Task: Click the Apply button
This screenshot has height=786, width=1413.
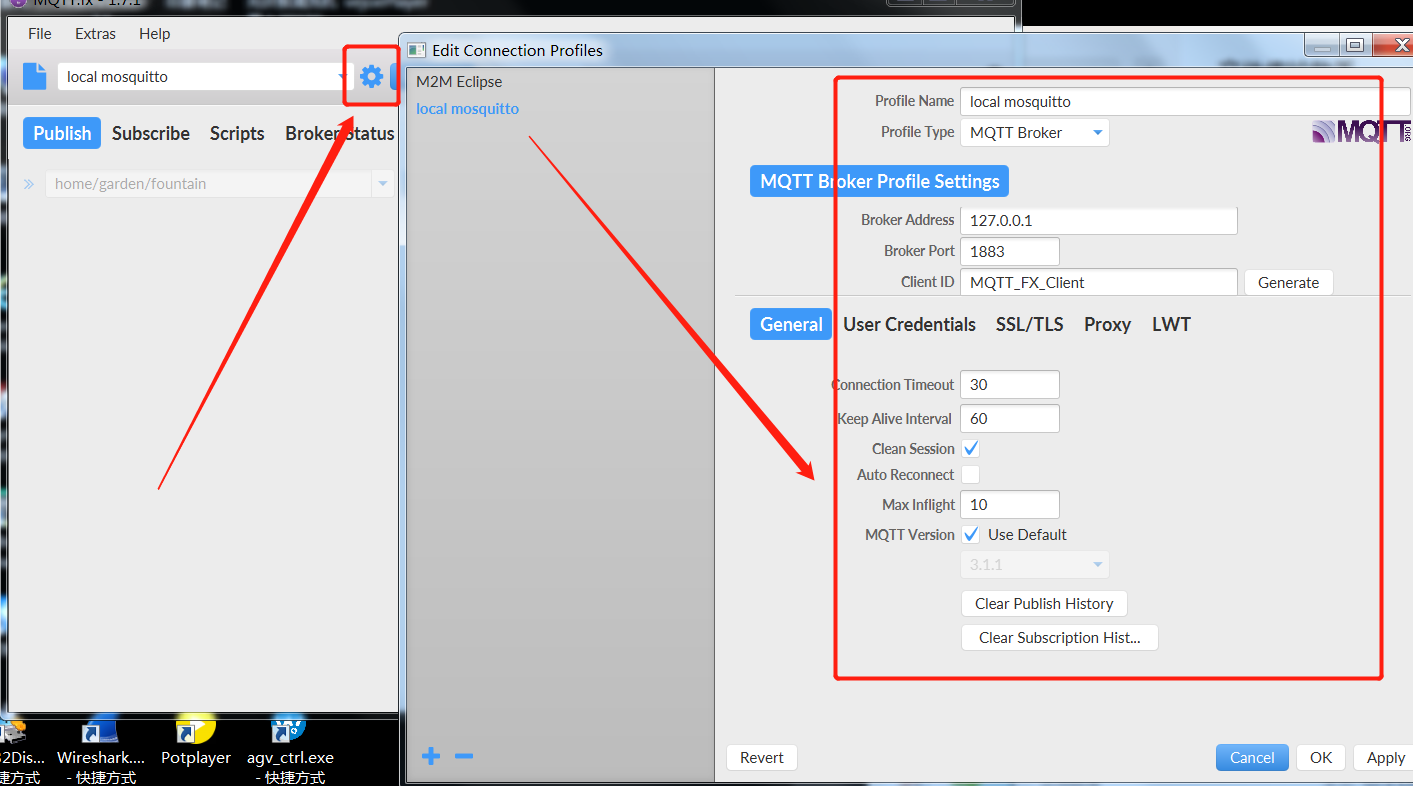Action: (x=1385, y=757)
